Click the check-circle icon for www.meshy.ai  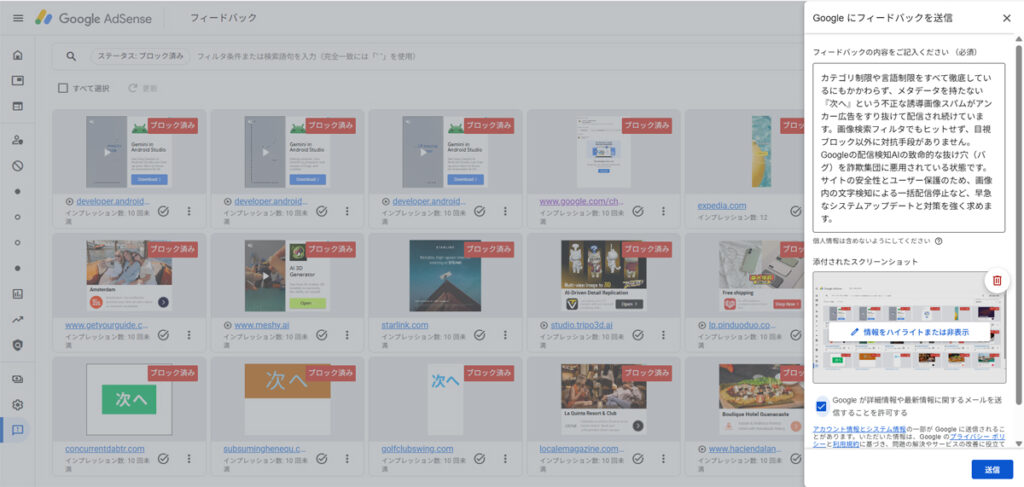coord(322,334)
